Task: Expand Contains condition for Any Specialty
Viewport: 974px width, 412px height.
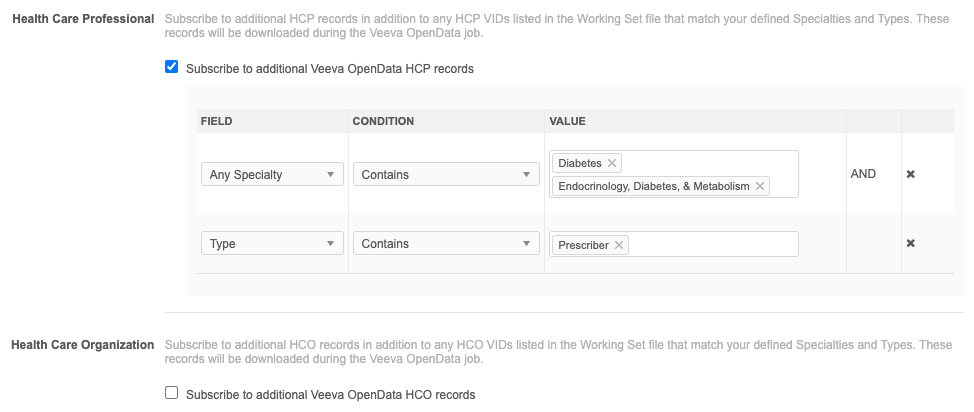Action: (x=445, y=174)
